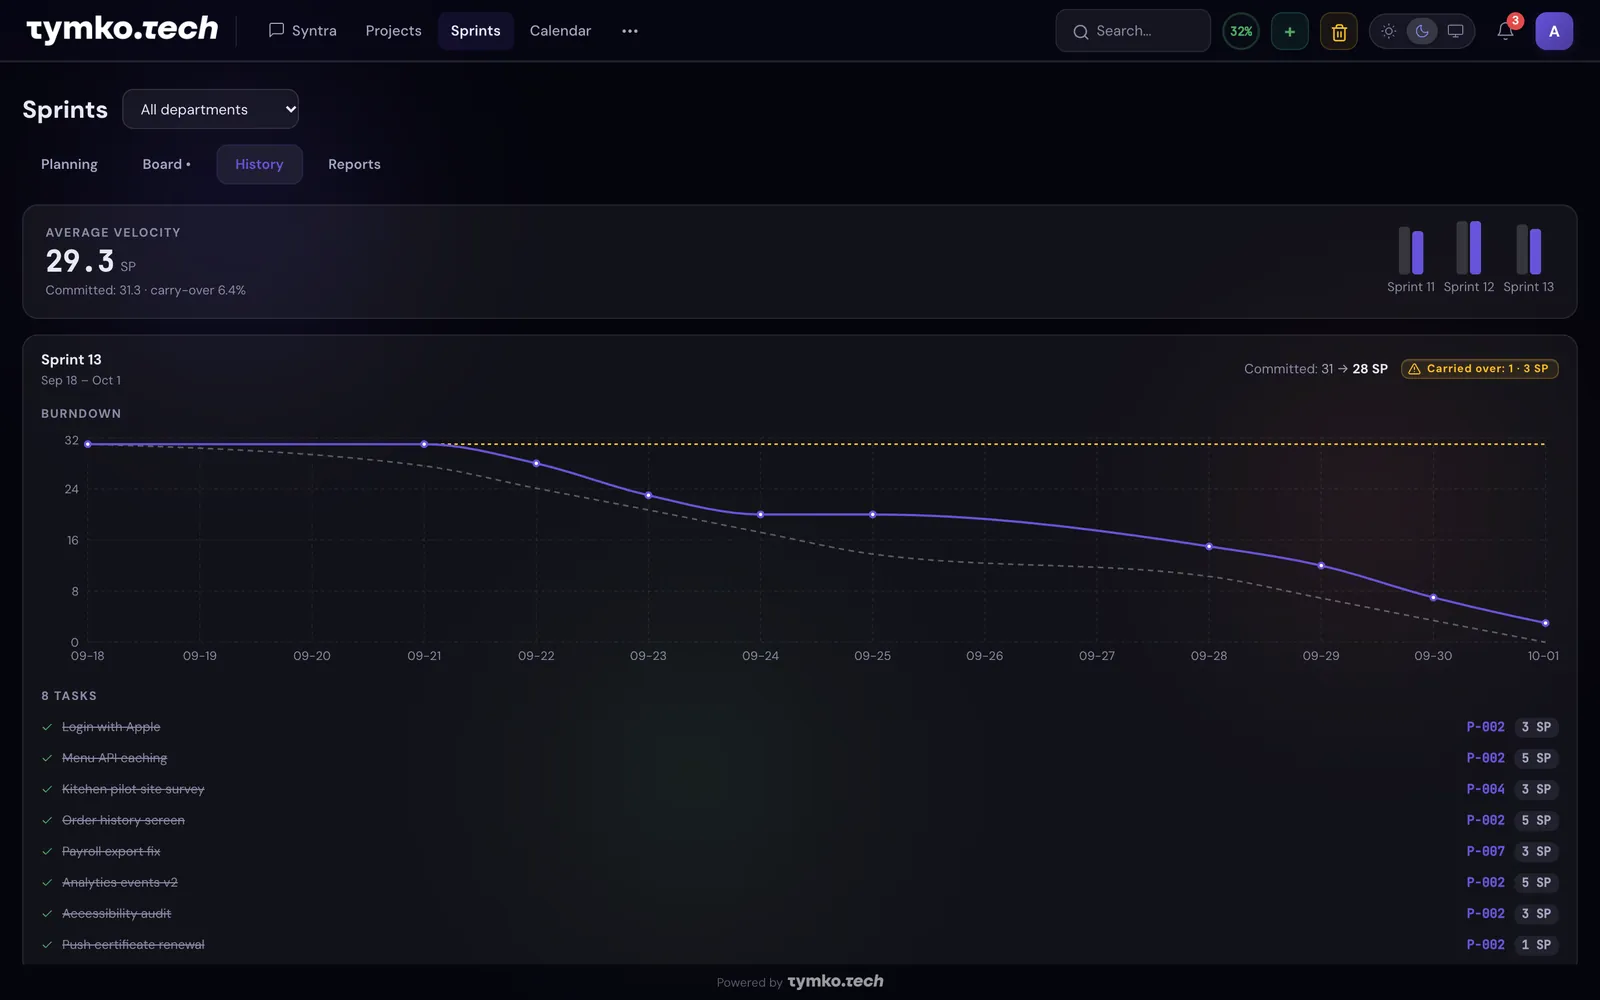Open the Reports tab

[x=354, y=164]
